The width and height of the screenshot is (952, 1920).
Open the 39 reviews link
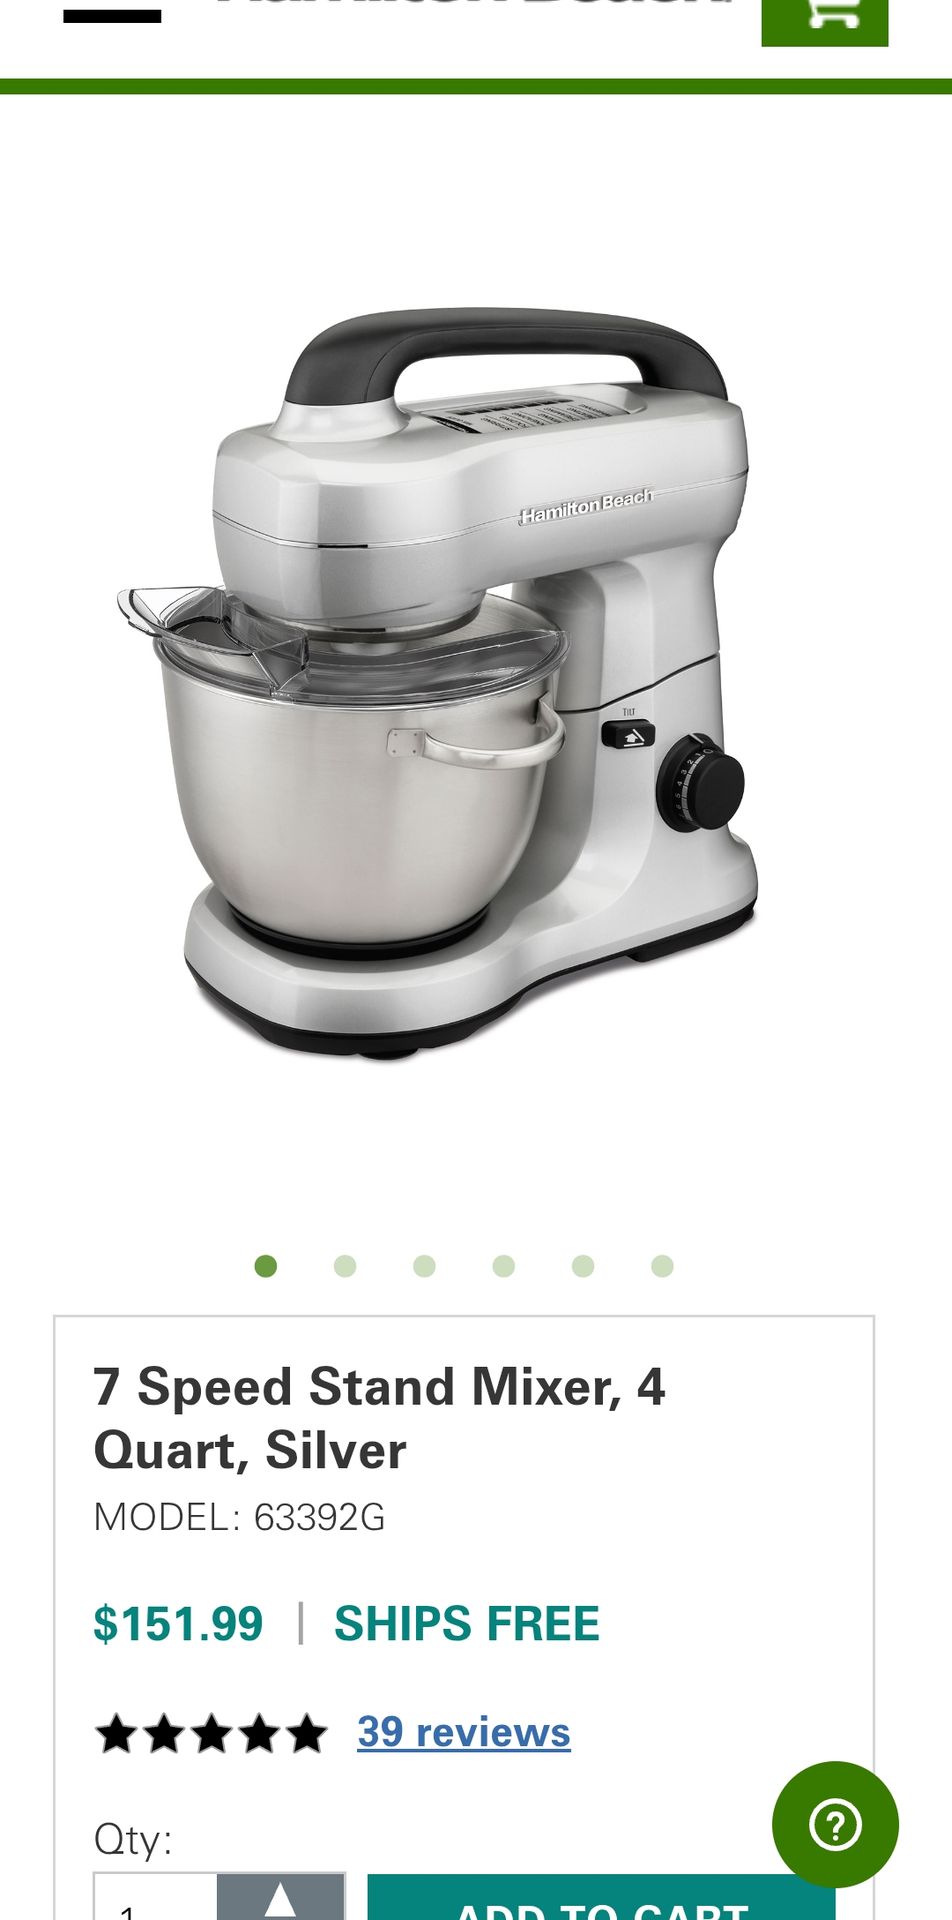coord(464,1732)
